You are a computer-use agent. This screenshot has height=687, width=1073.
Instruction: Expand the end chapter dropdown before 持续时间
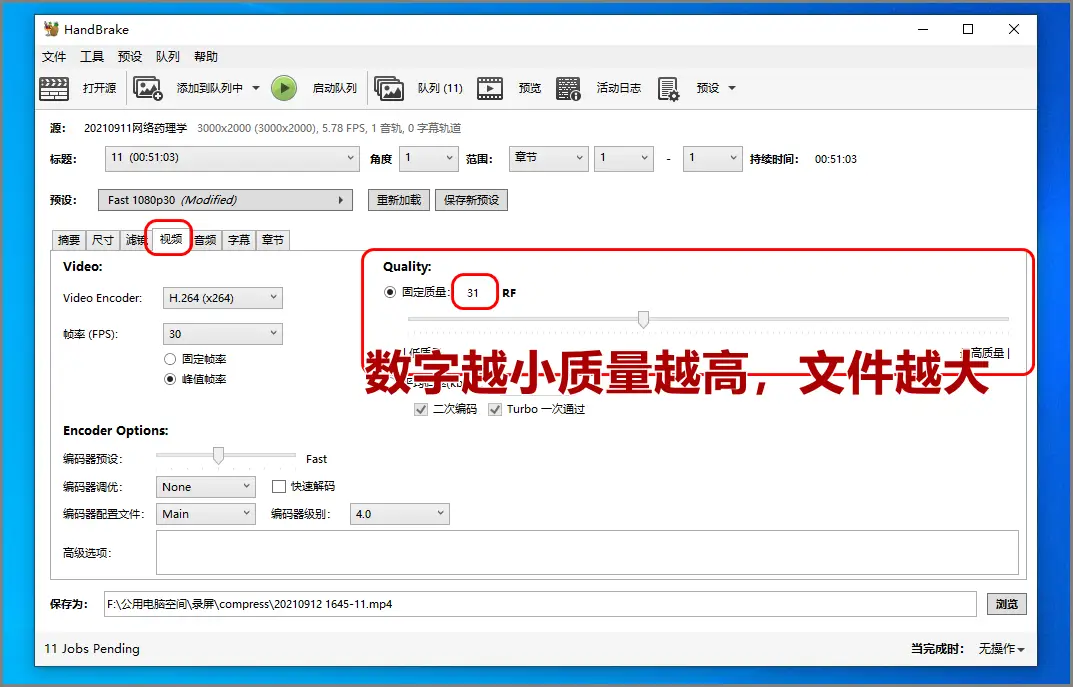tap(712, 158)
